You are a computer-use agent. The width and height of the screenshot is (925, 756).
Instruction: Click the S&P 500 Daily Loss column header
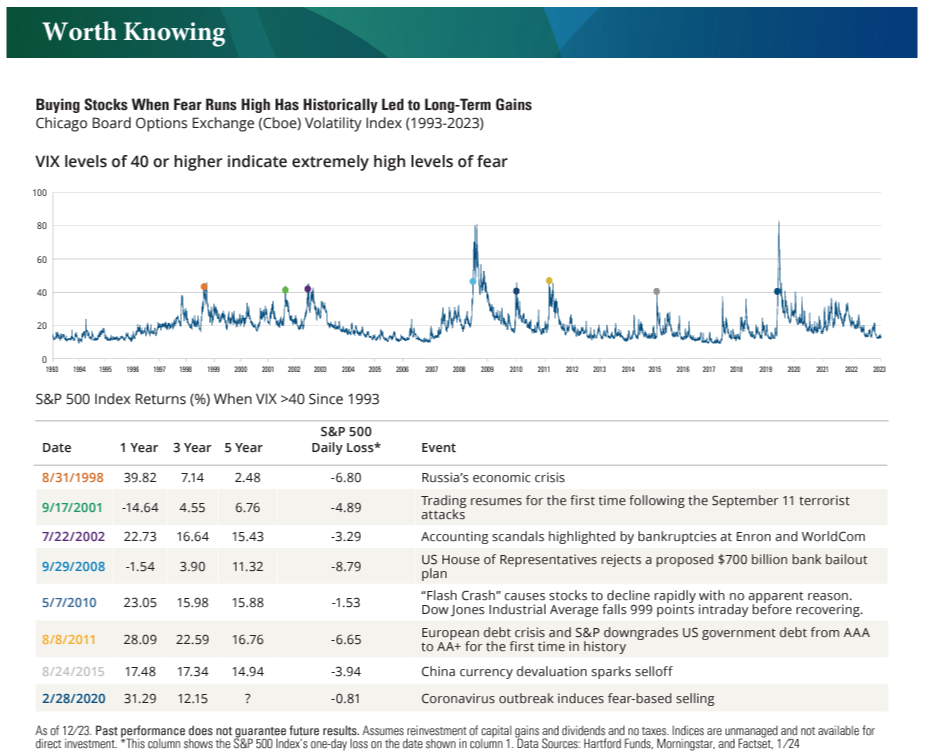click(346, 439)
